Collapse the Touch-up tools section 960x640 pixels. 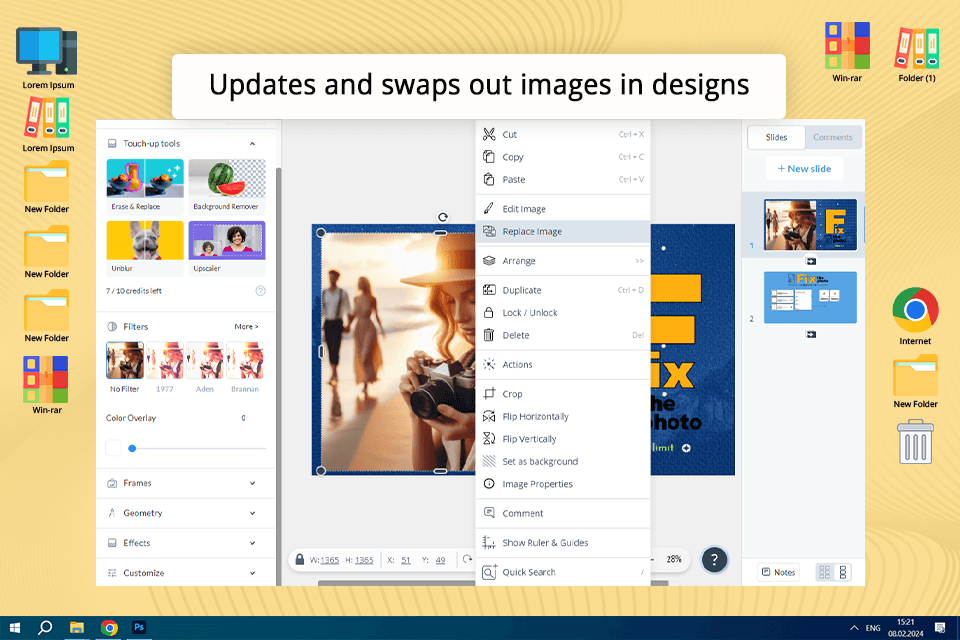coord(252,143)
